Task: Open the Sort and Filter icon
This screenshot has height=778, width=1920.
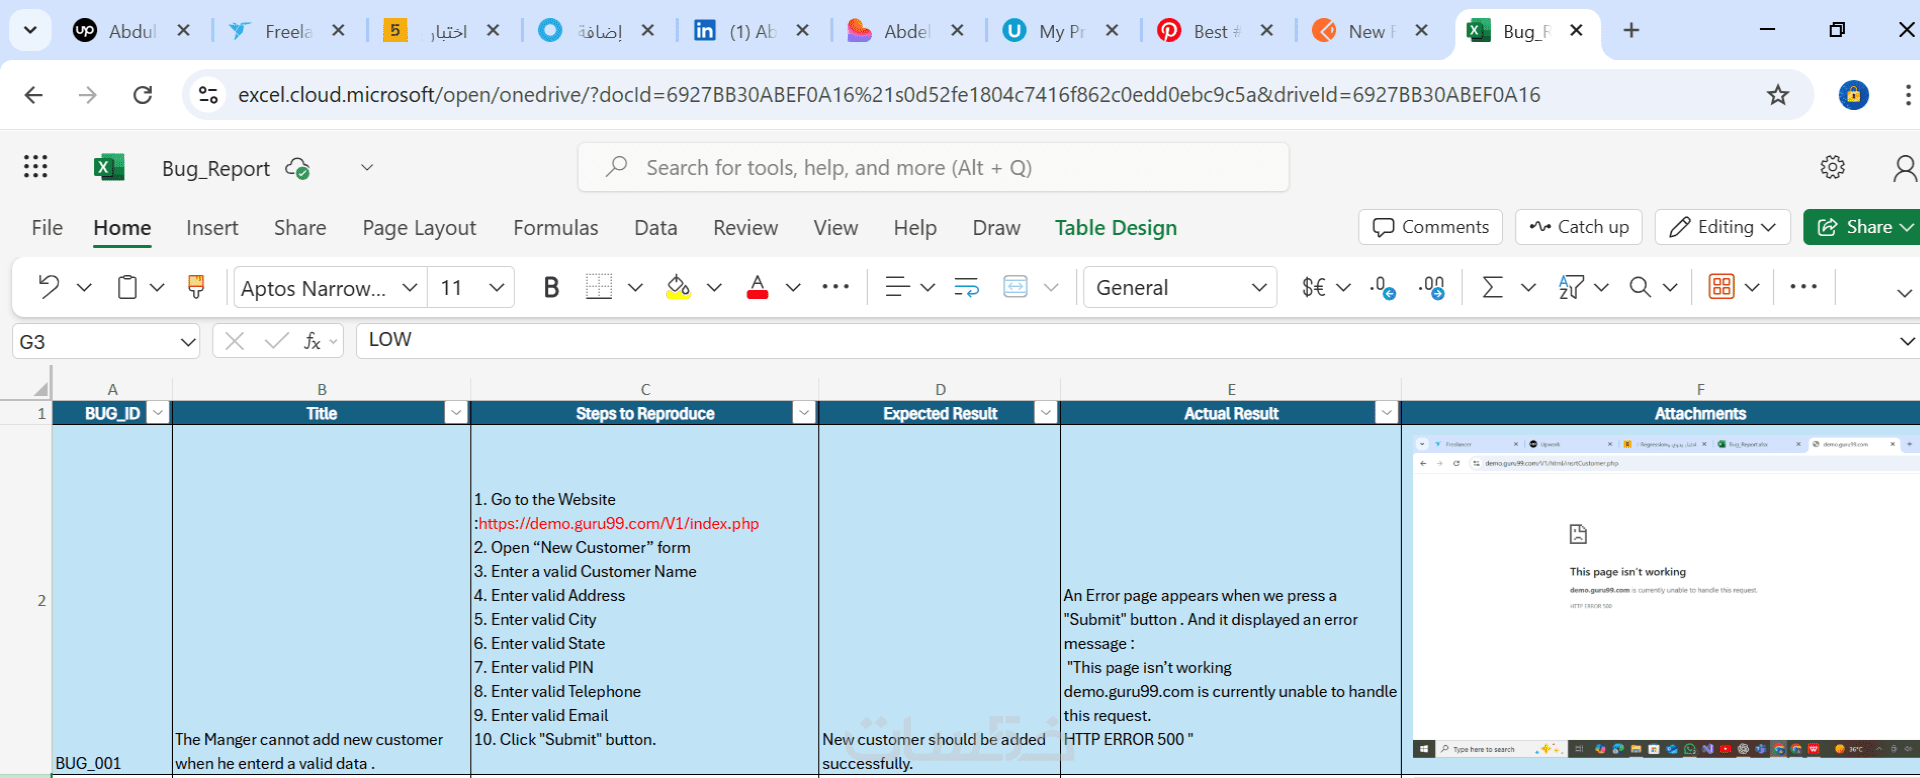Action: click(x=1571, y=288)
